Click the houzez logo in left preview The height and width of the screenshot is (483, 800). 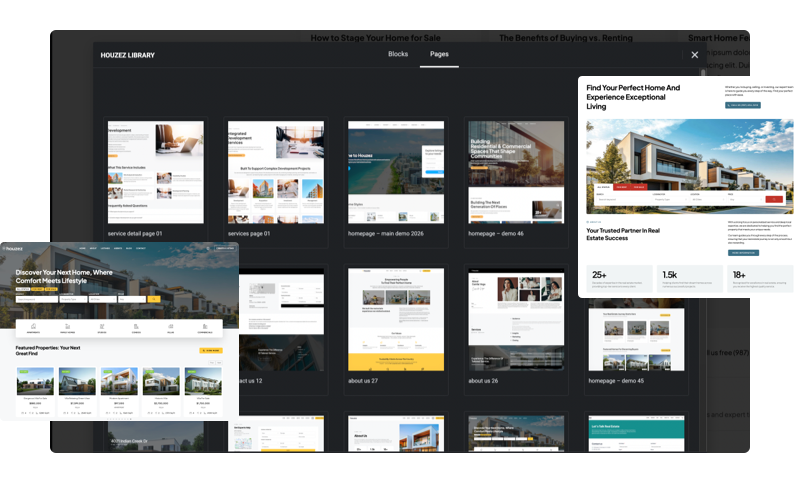[x=13, y=248]
